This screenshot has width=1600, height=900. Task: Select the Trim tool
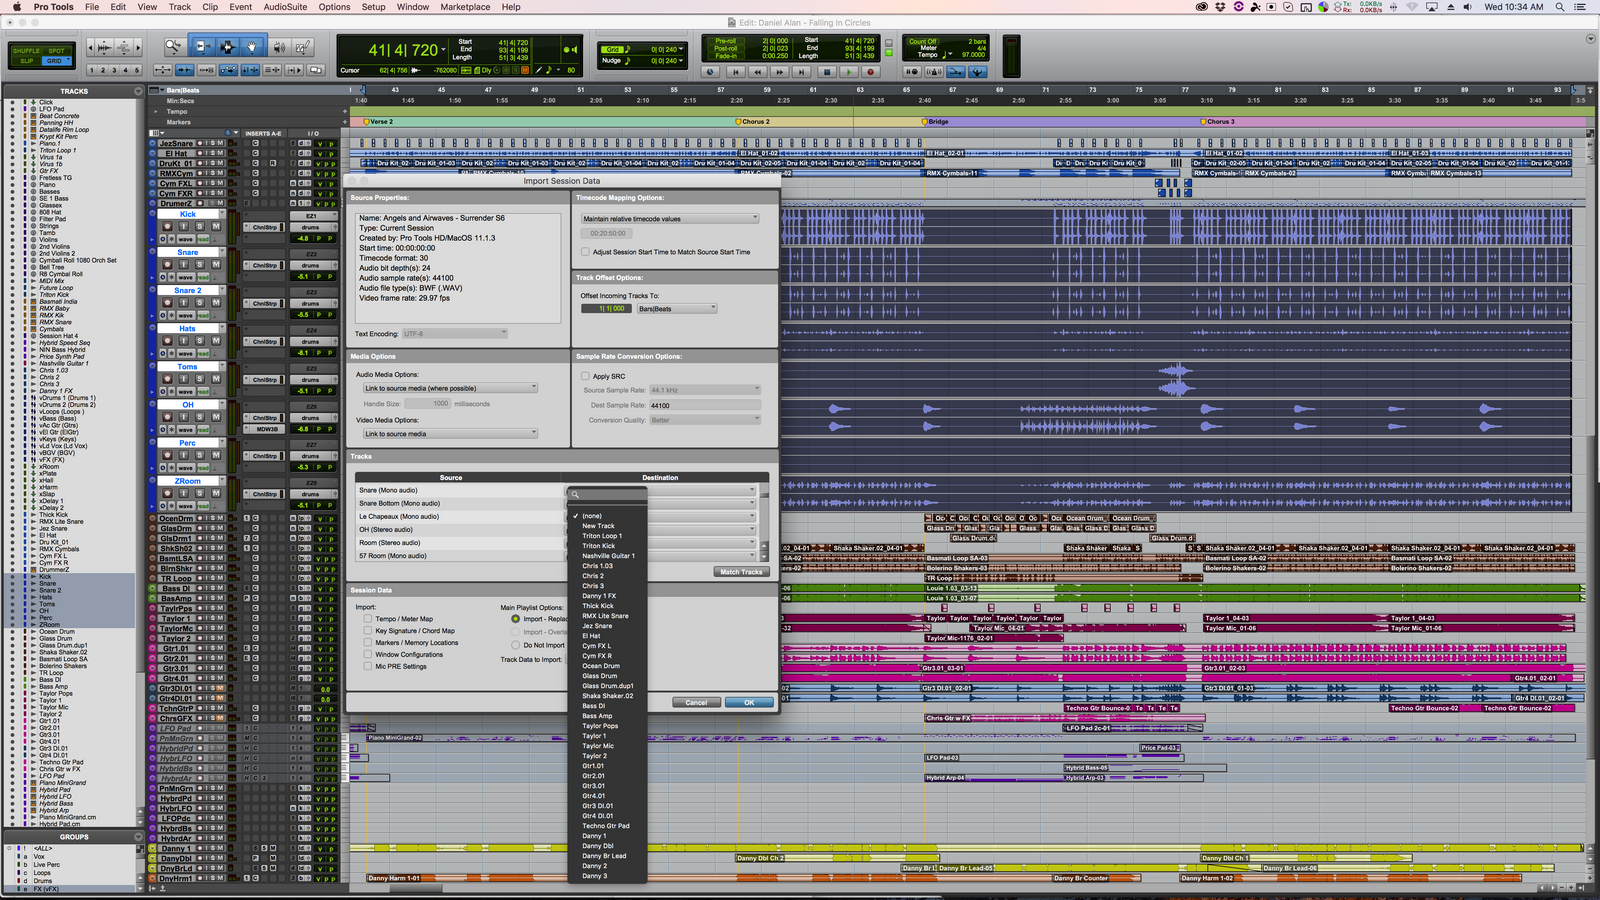click(202, 47)
